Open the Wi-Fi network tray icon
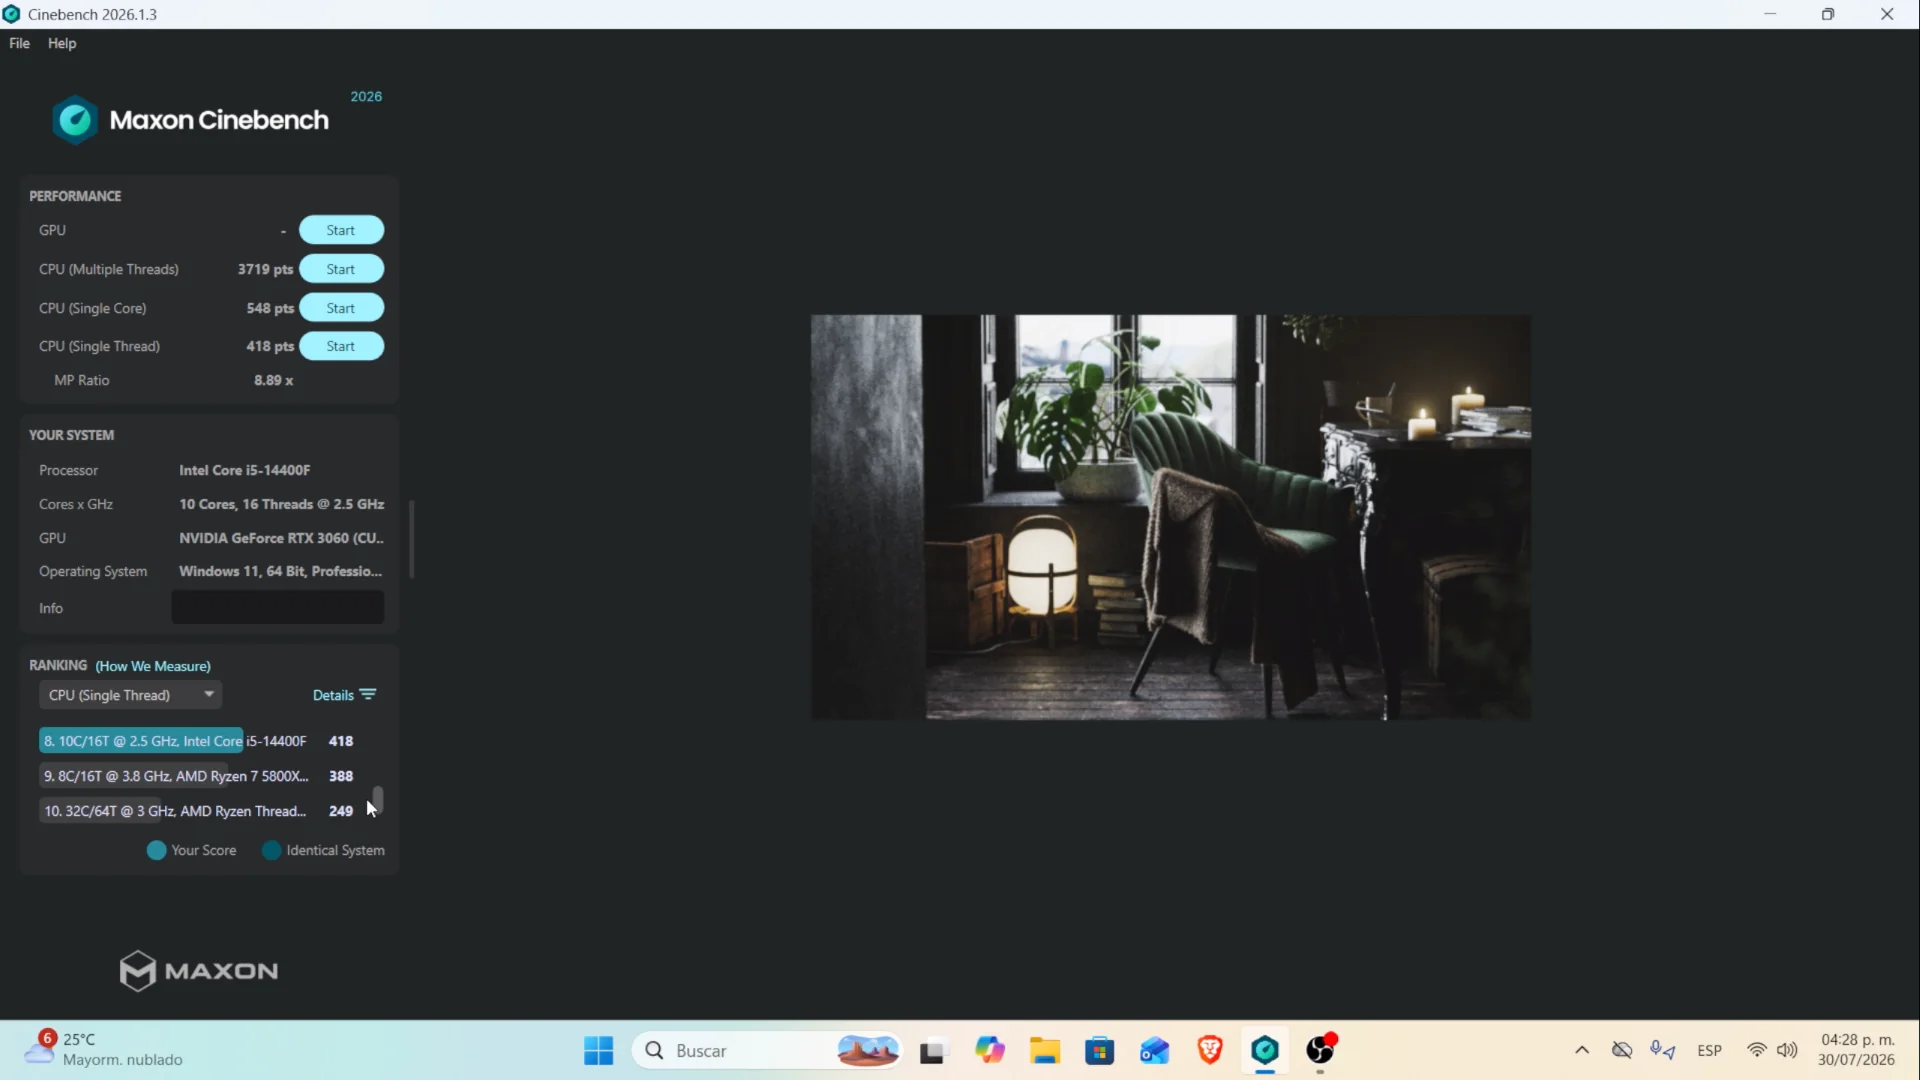The height and width of the screenshot is (1080, 1920). coord(1757,1050)
